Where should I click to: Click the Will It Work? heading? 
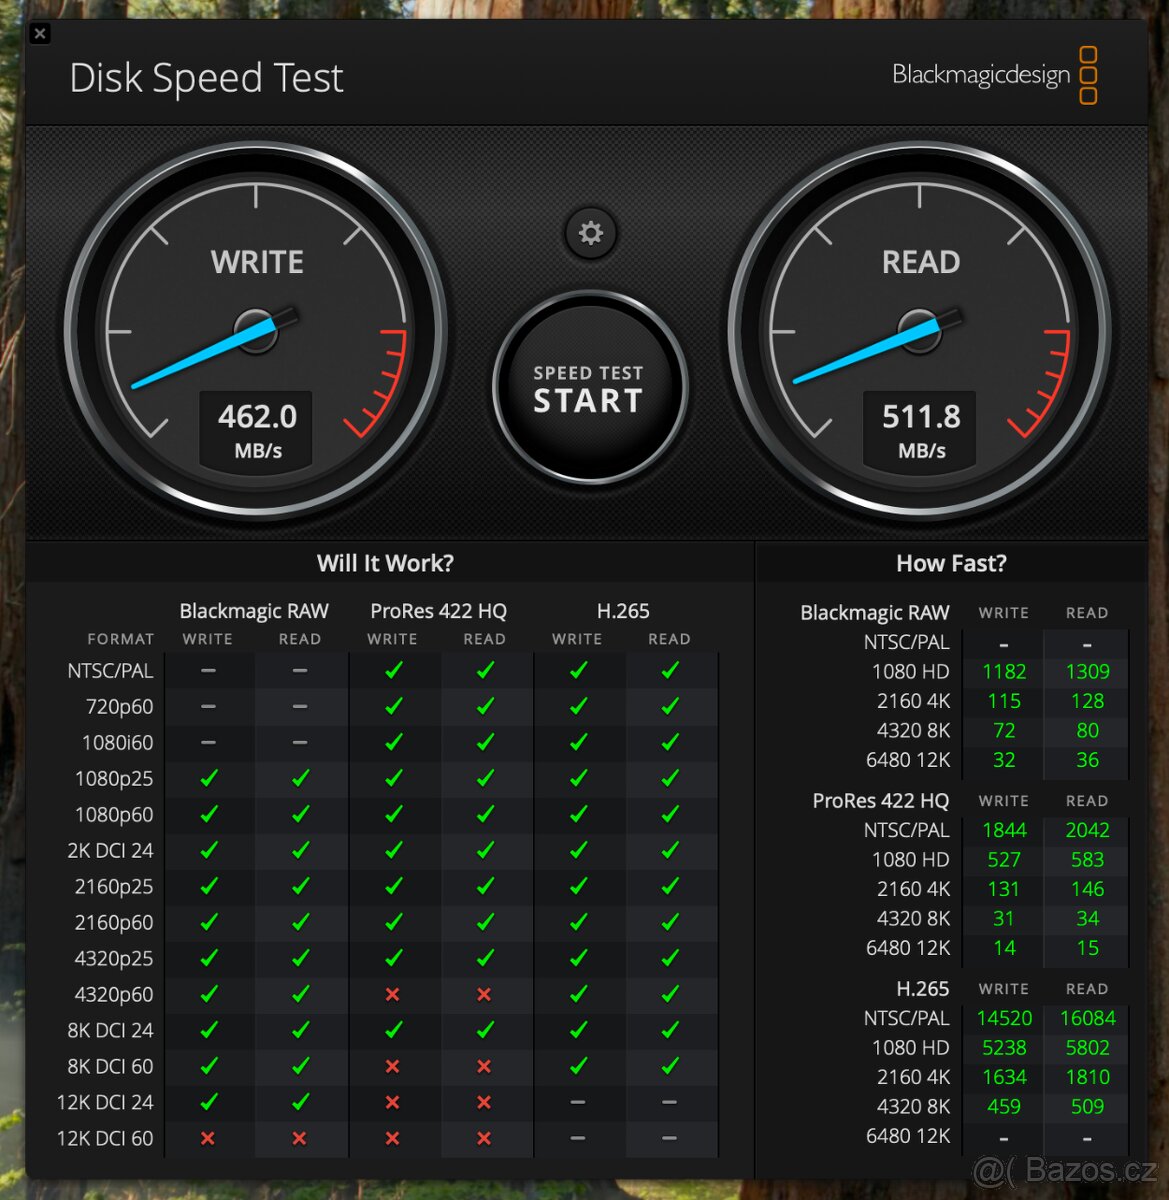tap(385, 563)
